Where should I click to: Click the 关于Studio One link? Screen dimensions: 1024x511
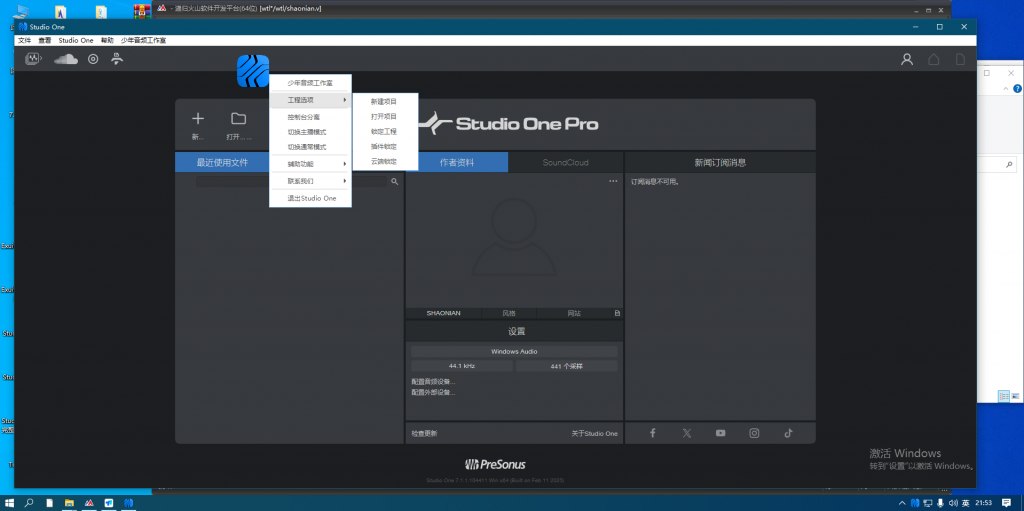[x=594, y=433]
